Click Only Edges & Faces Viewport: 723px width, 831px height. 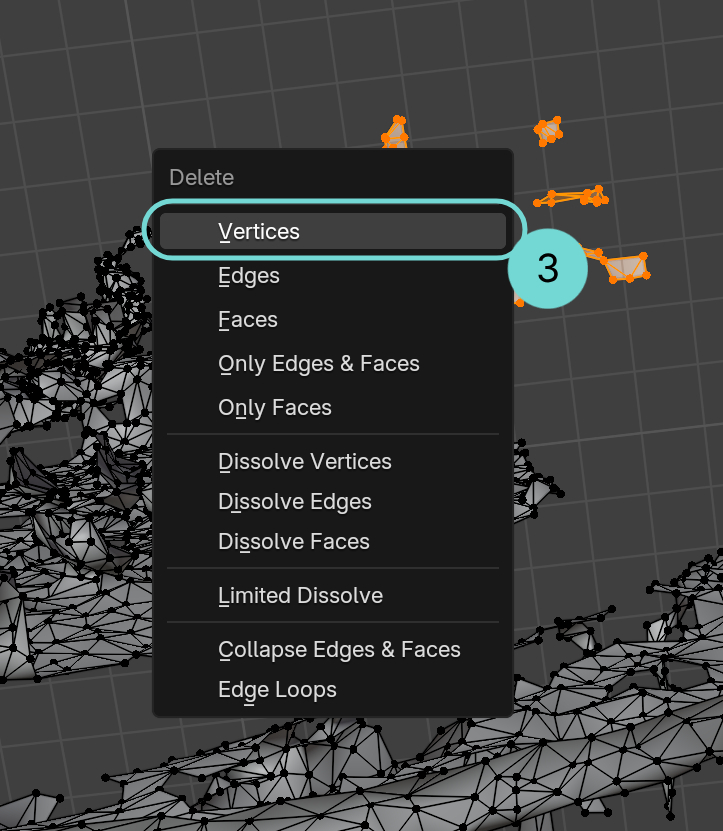pos(318,364)
